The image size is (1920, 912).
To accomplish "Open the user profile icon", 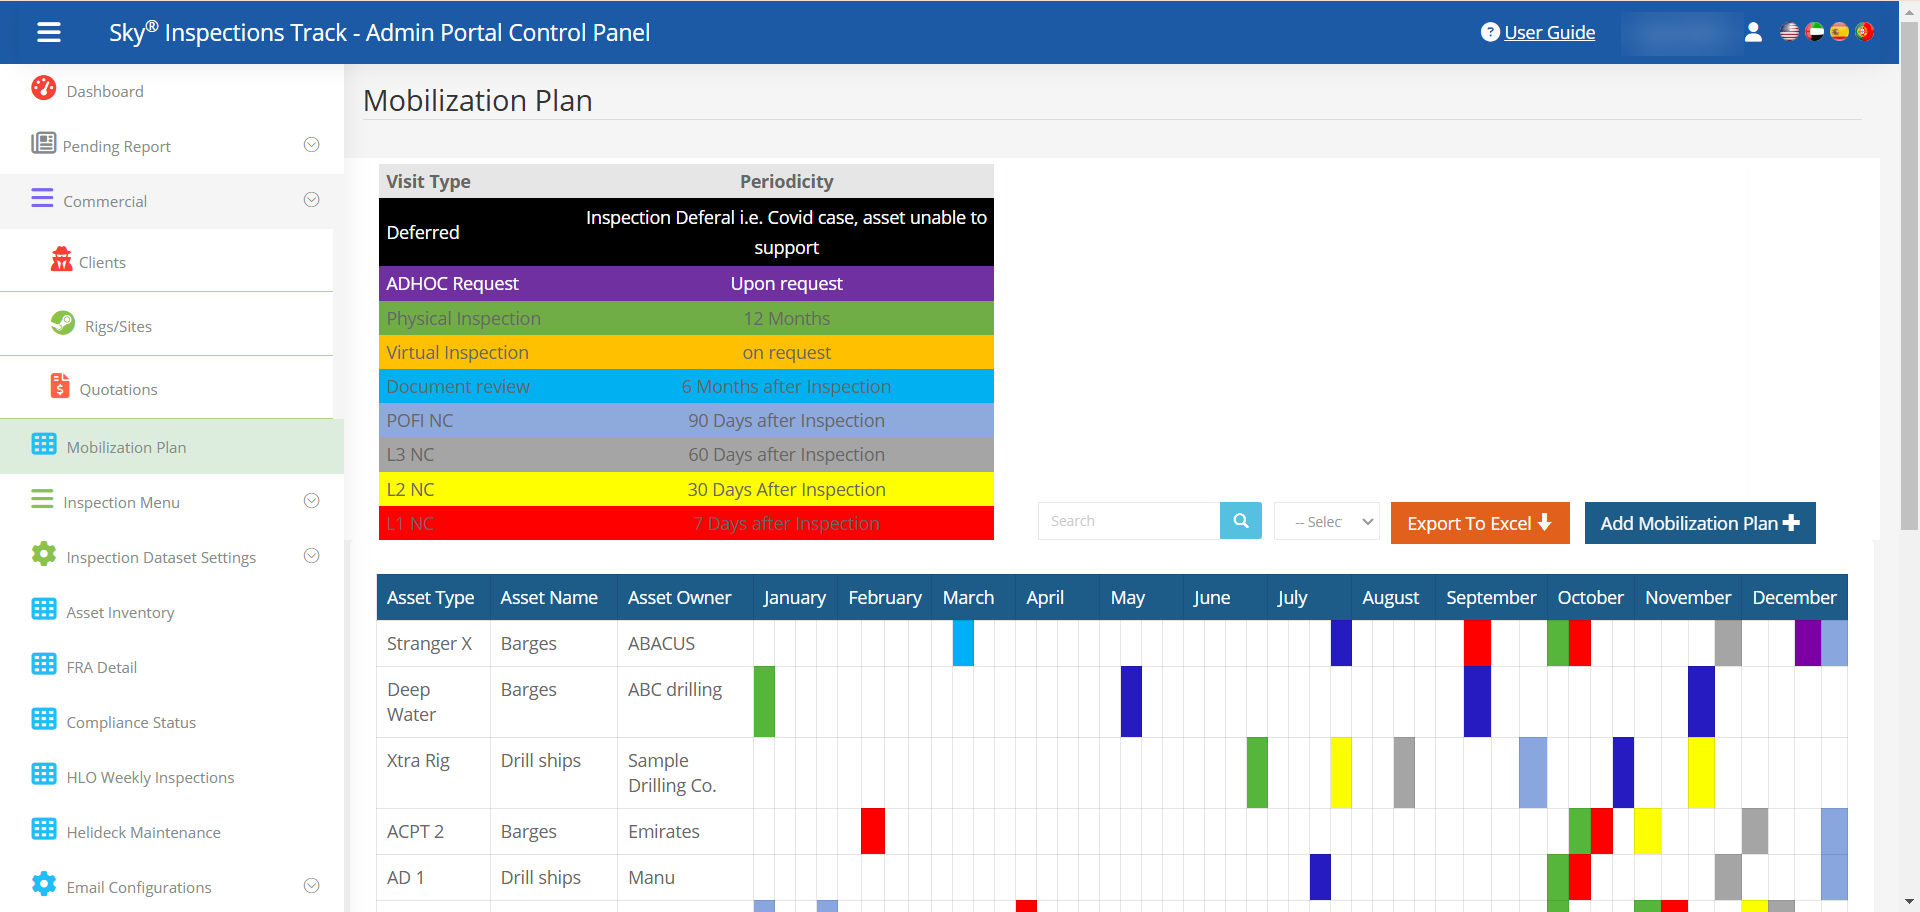I will (x=1753, y=32).
